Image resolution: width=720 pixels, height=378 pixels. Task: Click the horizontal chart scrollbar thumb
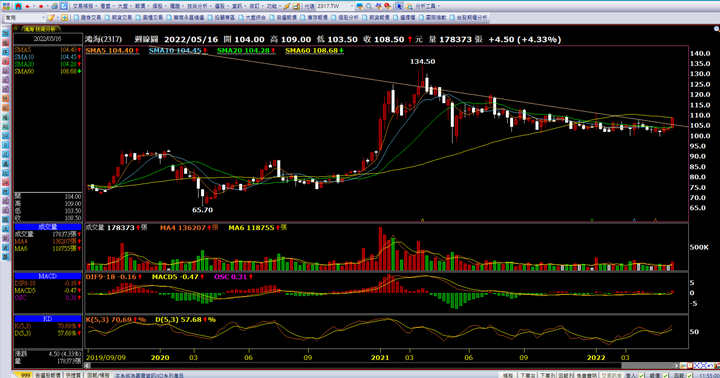pyautogui.click(x=647, y=366)
